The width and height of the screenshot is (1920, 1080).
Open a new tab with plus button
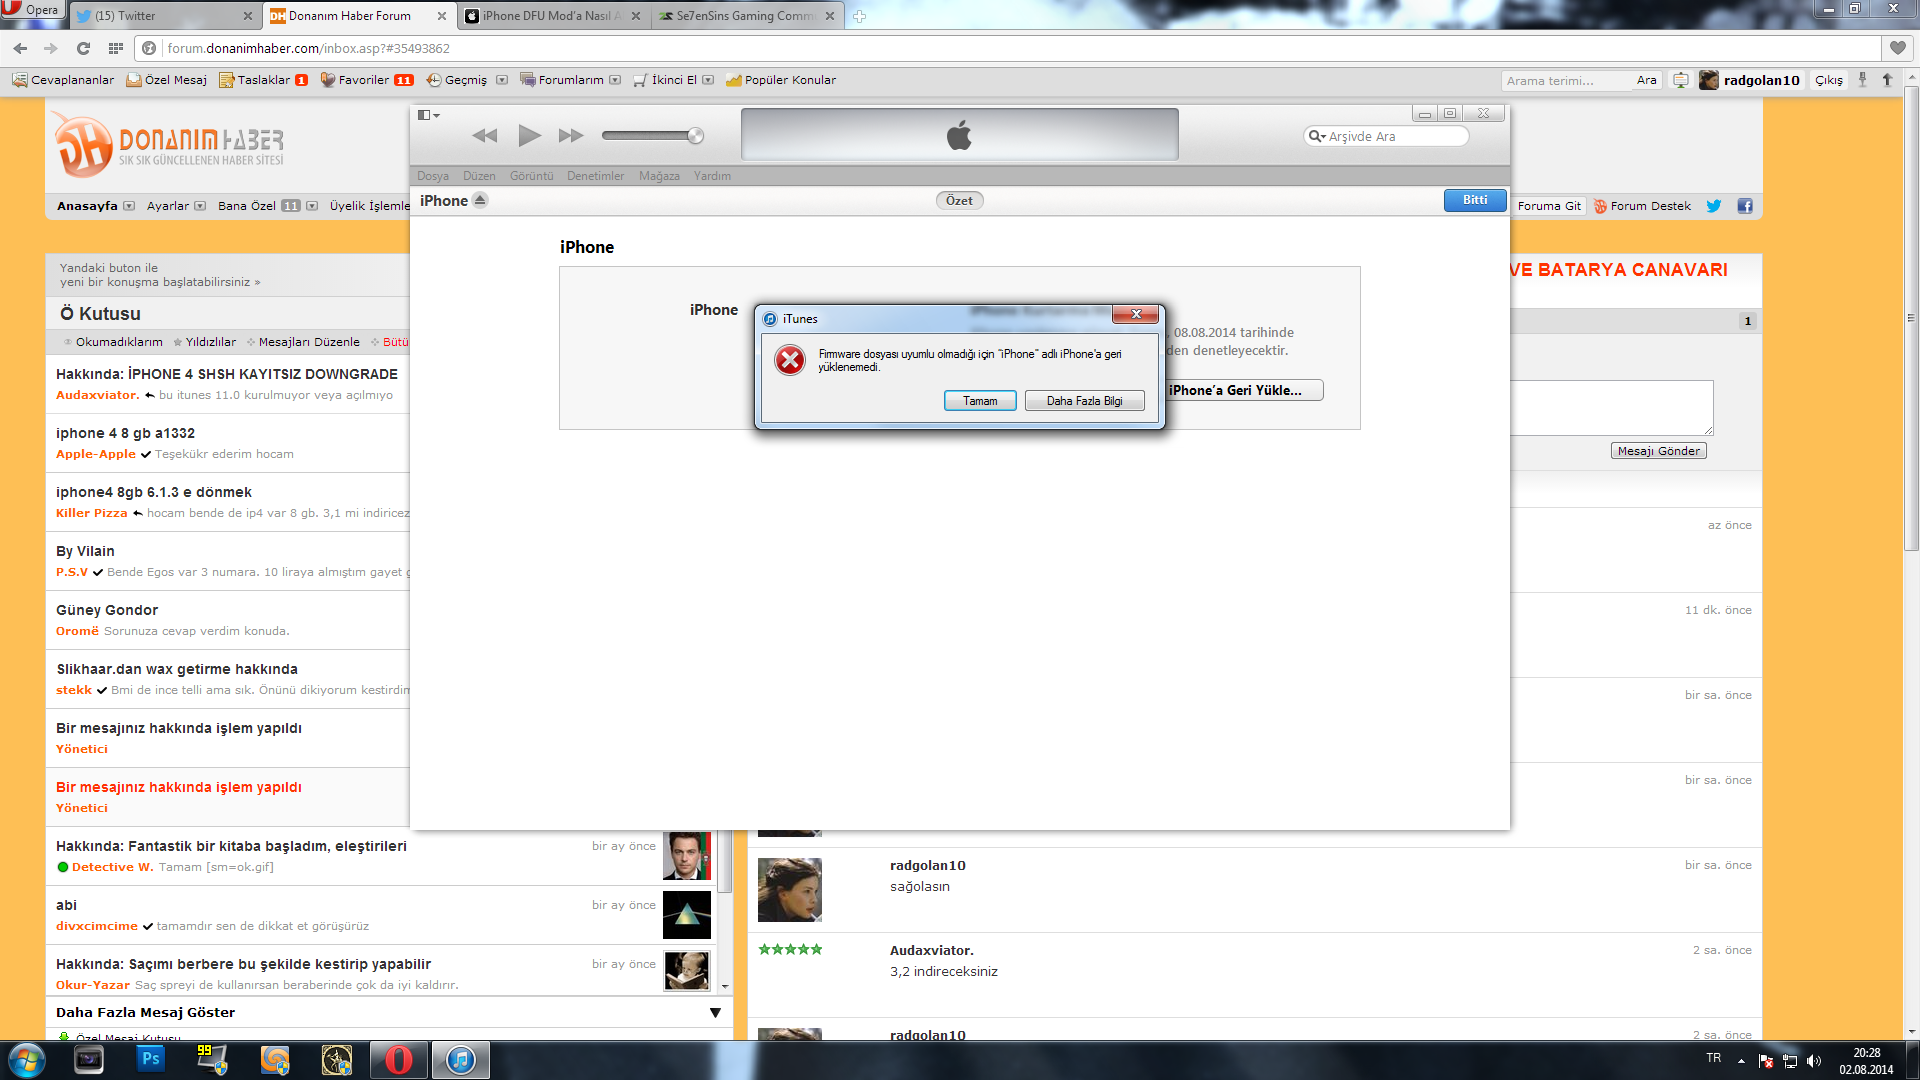(859, 16)
